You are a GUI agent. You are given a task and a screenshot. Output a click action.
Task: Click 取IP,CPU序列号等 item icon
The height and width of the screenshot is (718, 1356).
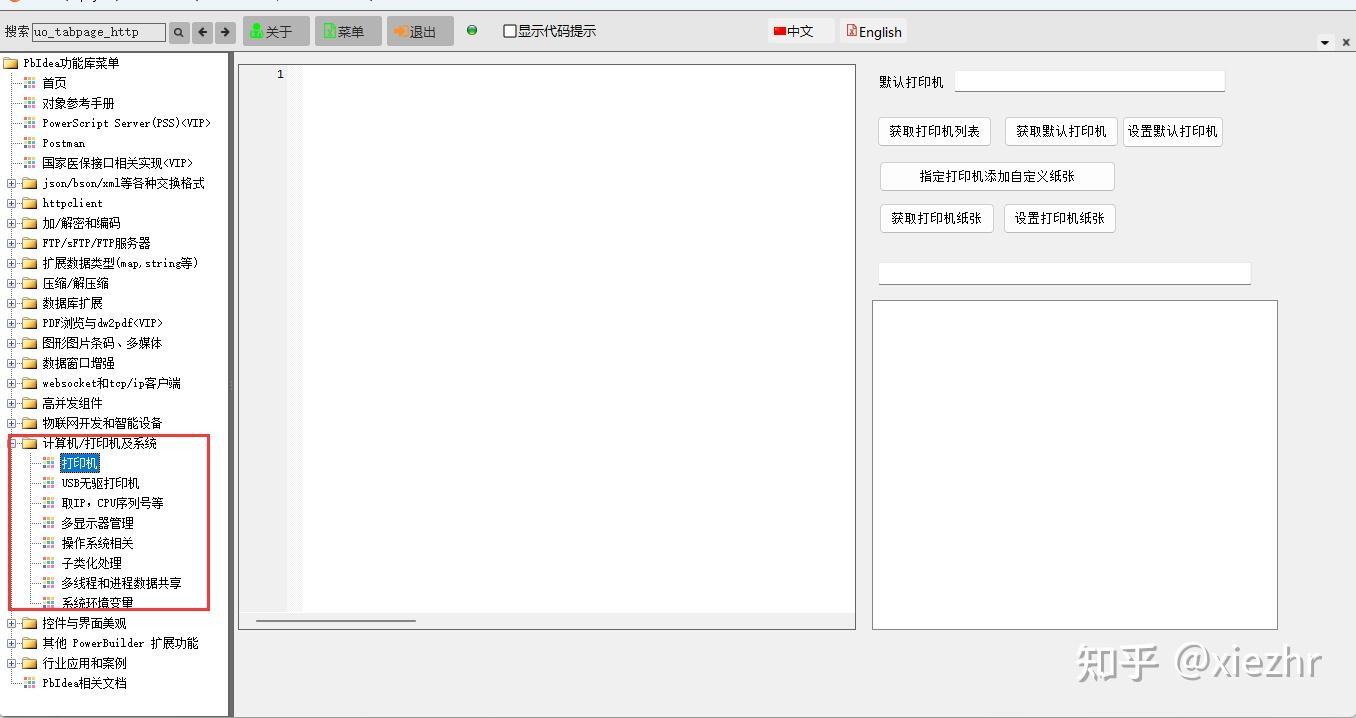[49, 503]
